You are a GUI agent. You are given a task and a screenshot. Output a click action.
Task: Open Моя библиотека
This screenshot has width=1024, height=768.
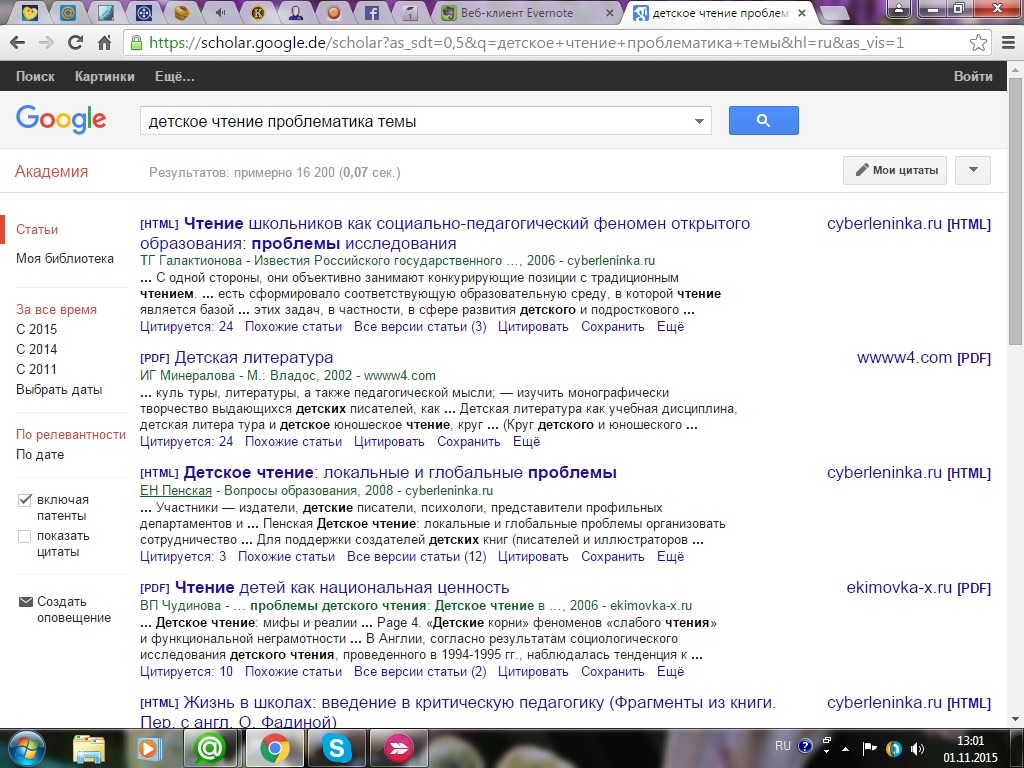tap(65, 259)
